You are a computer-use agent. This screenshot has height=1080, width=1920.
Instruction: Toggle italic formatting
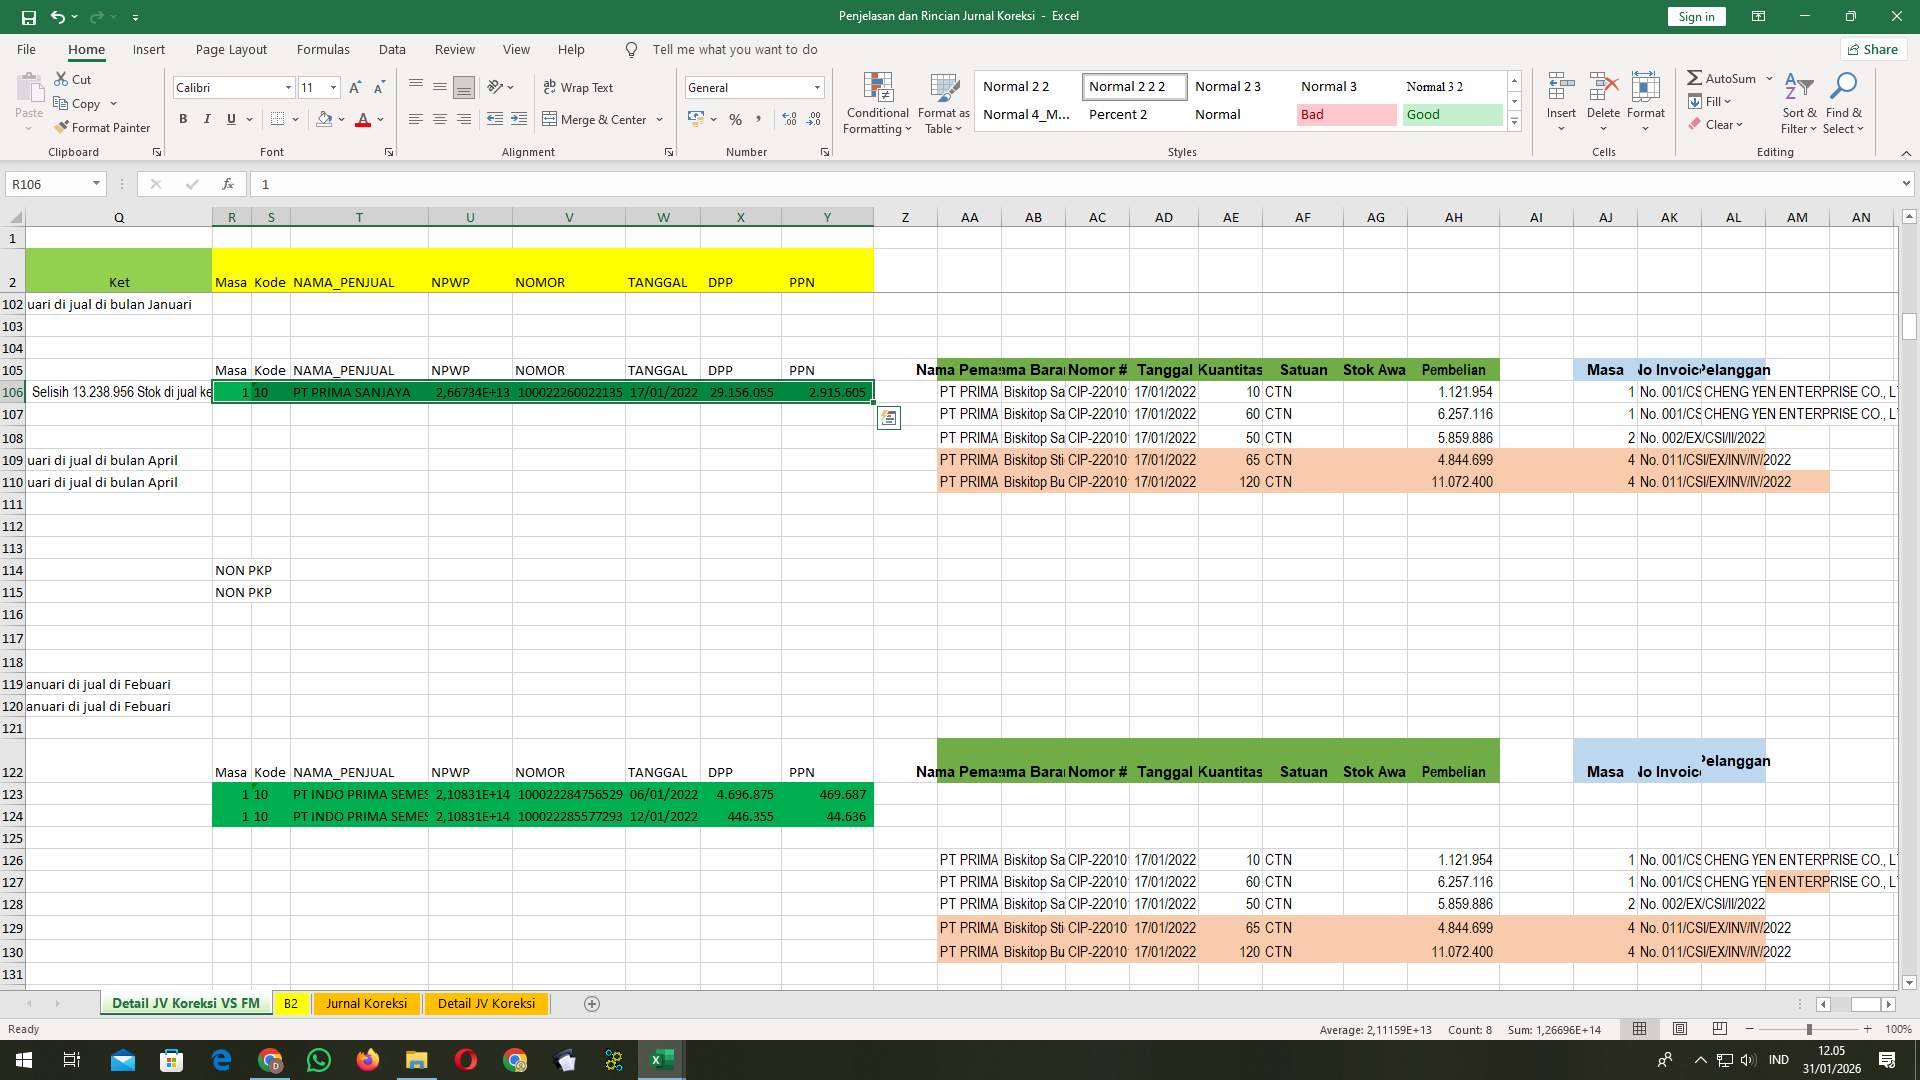pos(207,119)
